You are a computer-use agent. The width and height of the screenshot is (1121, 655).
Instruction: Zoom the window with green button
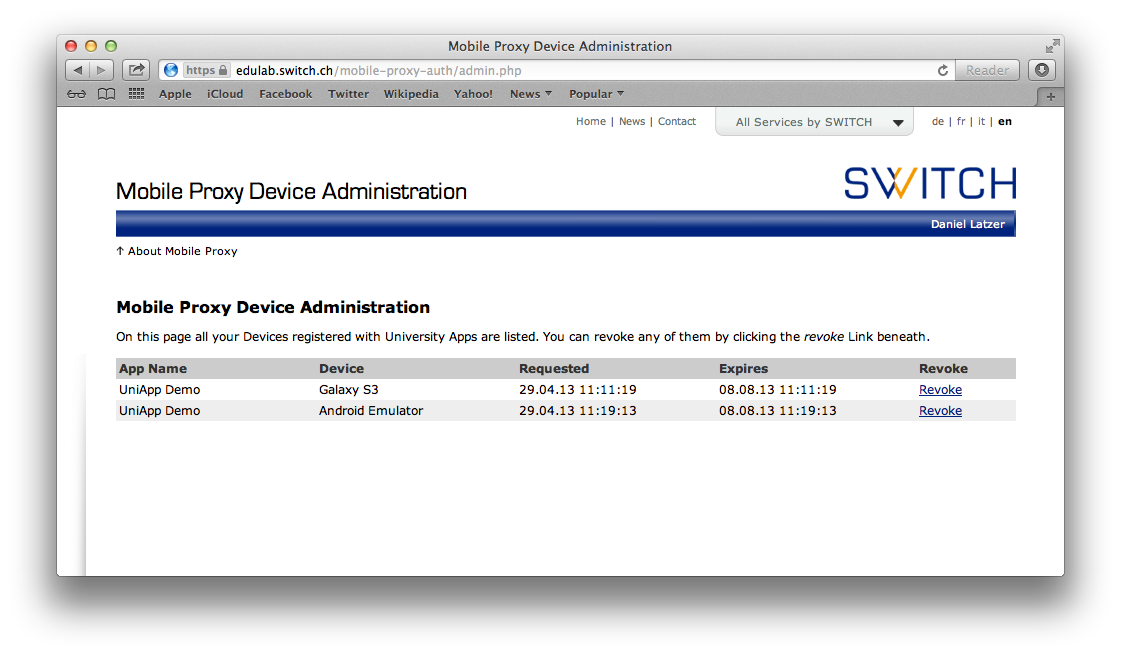[x=111, y=46]
